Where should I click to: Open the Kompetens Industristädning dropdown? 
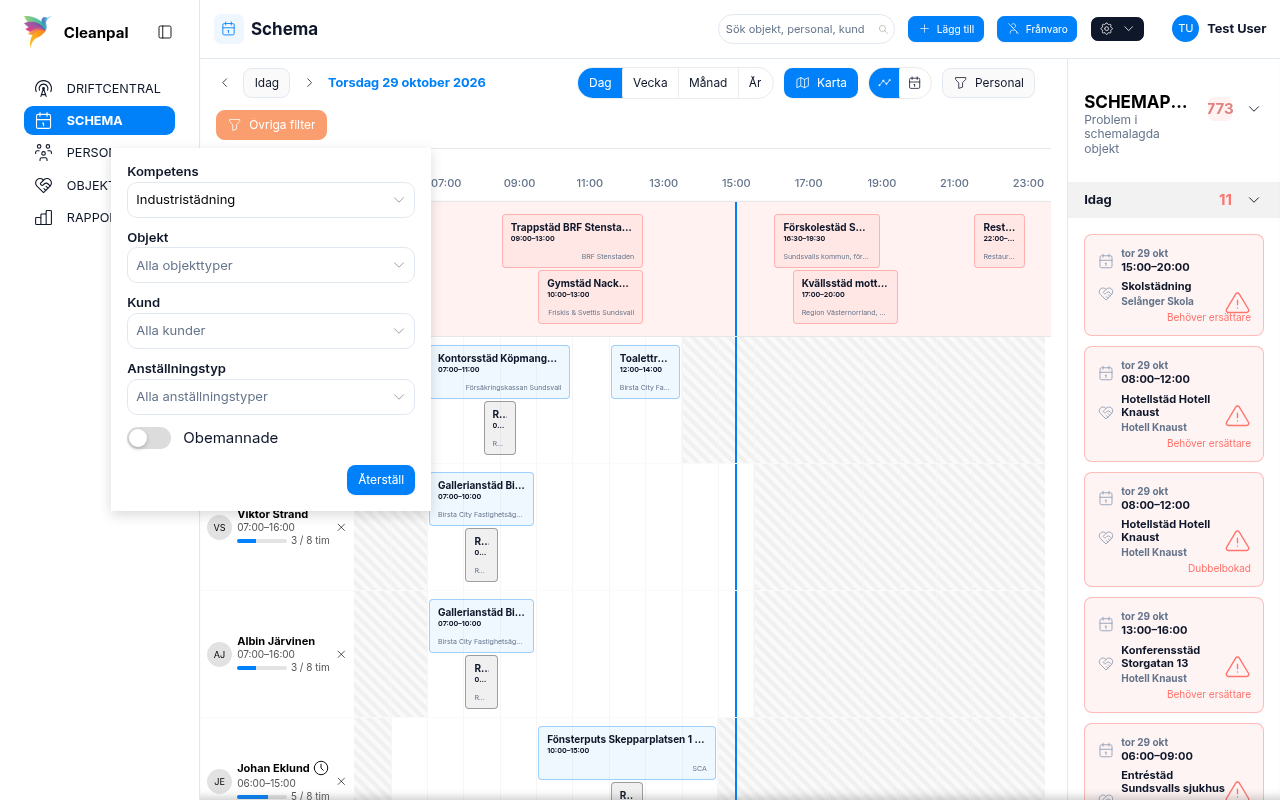(271, 200)
